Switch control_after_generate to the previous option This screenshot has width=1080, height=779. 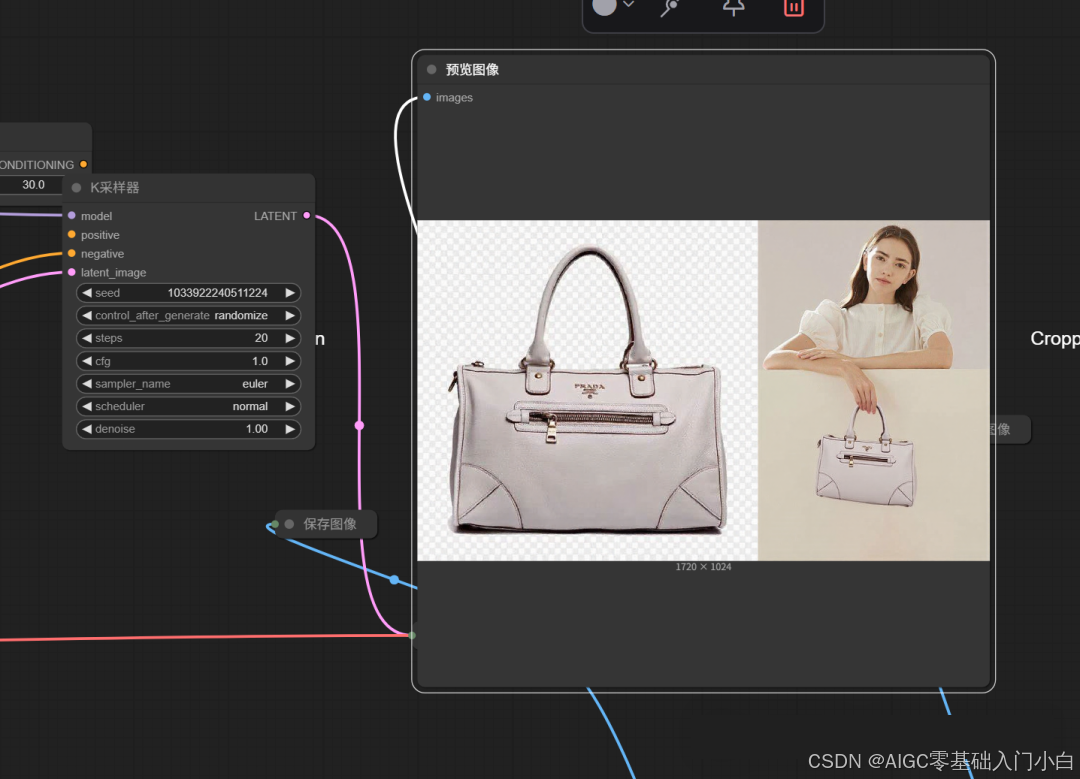(x=87, y=315)
